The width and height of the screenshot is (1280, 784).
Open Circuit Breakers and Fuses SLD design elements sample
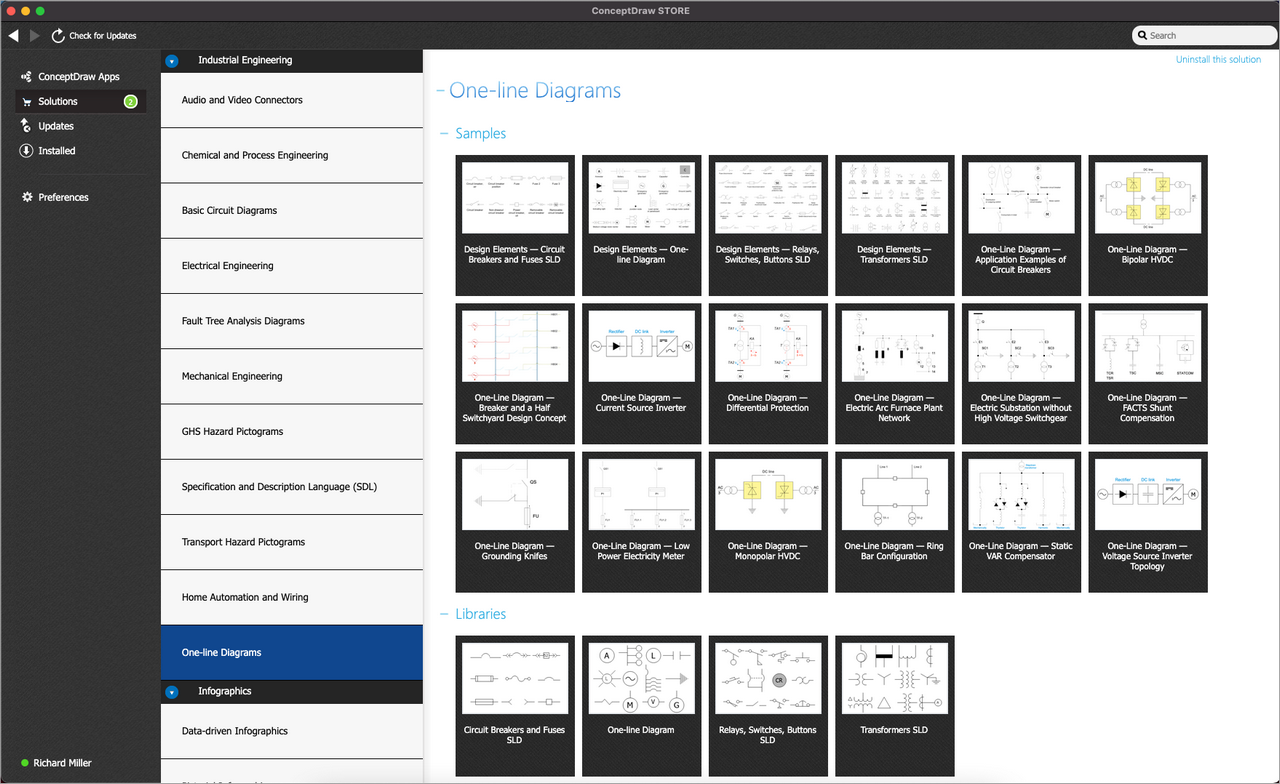(515, 225)
